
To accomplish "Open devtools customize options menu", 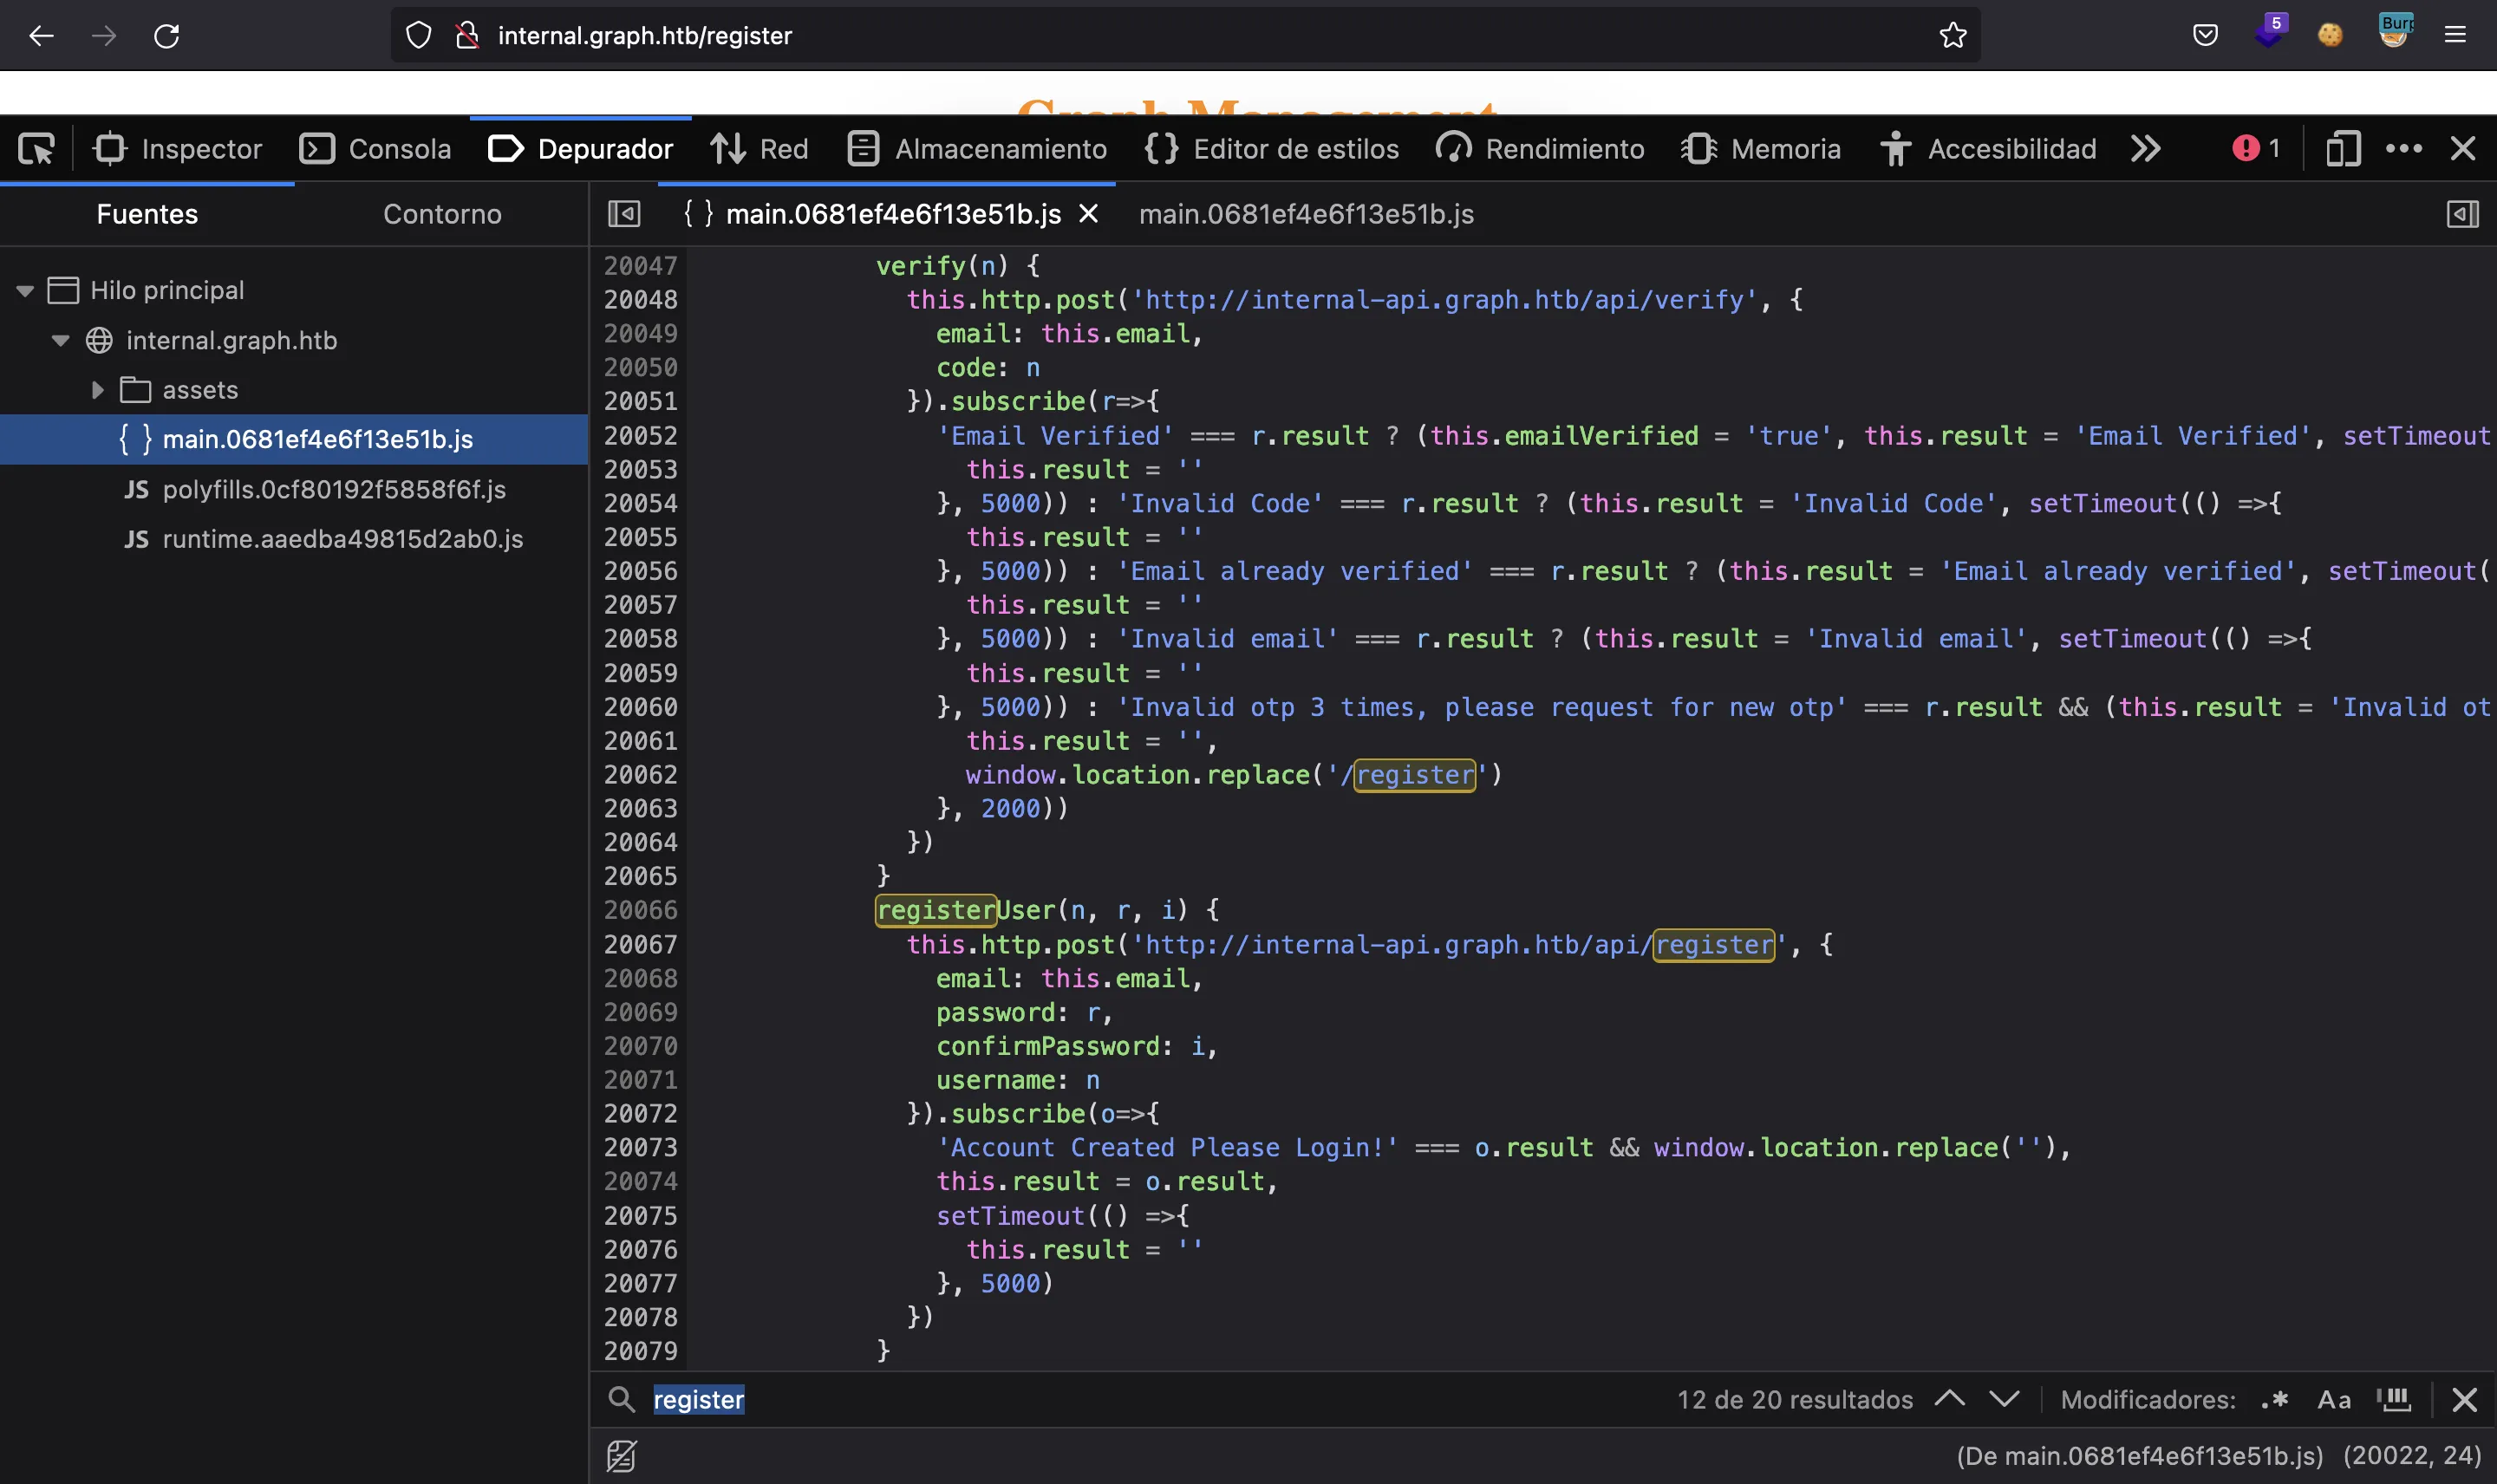I will click(2404, 149).
